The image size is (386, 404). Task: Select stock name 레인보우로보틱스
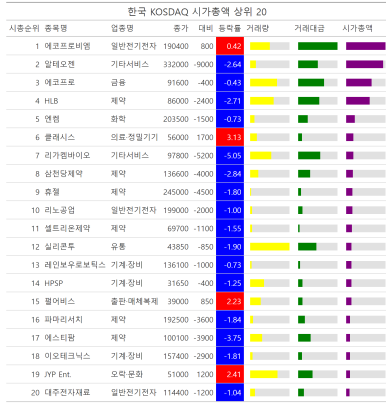(x=75, y=265)
